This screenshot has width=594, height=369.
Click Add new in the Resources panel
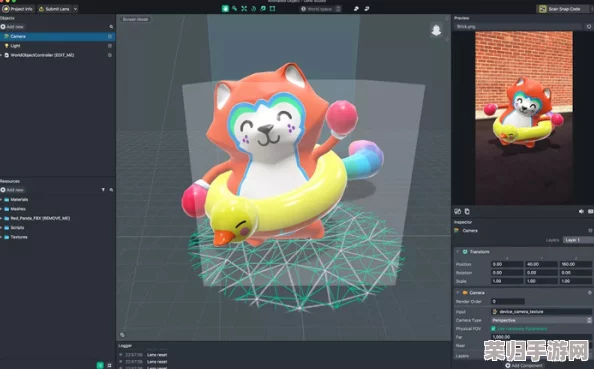[12, 190]
